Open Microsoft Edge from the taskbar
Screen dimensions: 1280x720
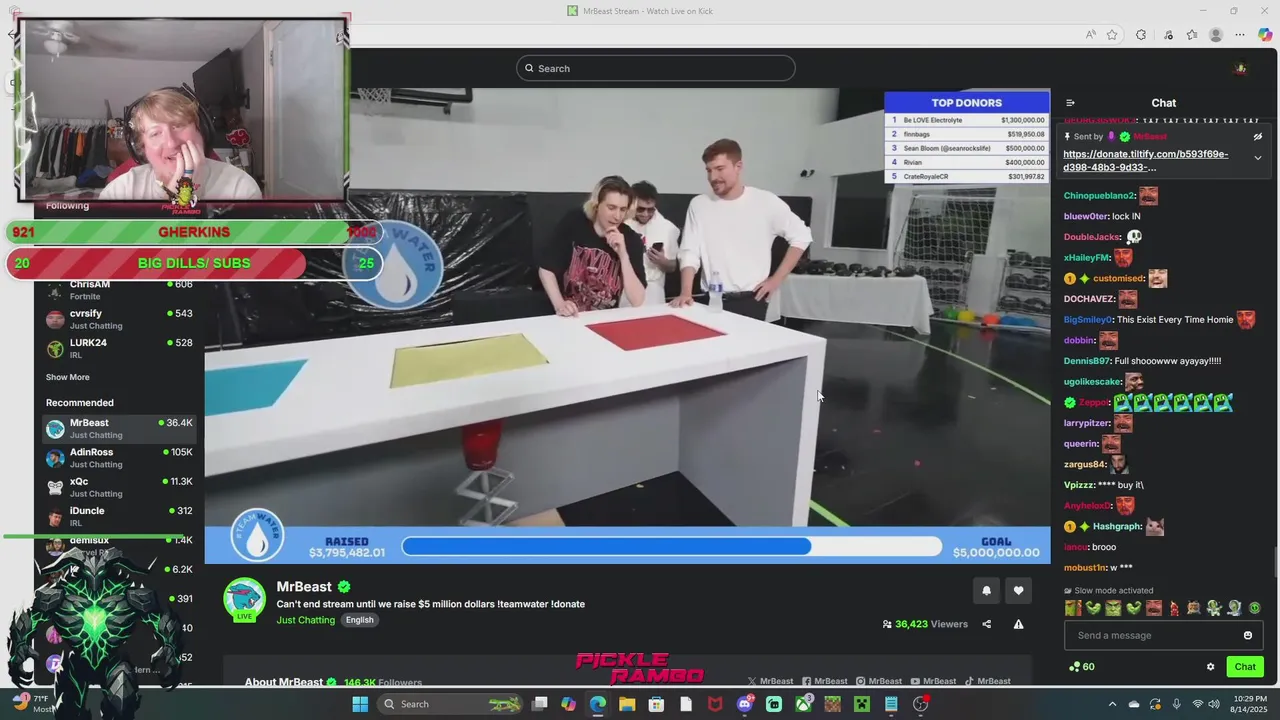click(598, 704)
